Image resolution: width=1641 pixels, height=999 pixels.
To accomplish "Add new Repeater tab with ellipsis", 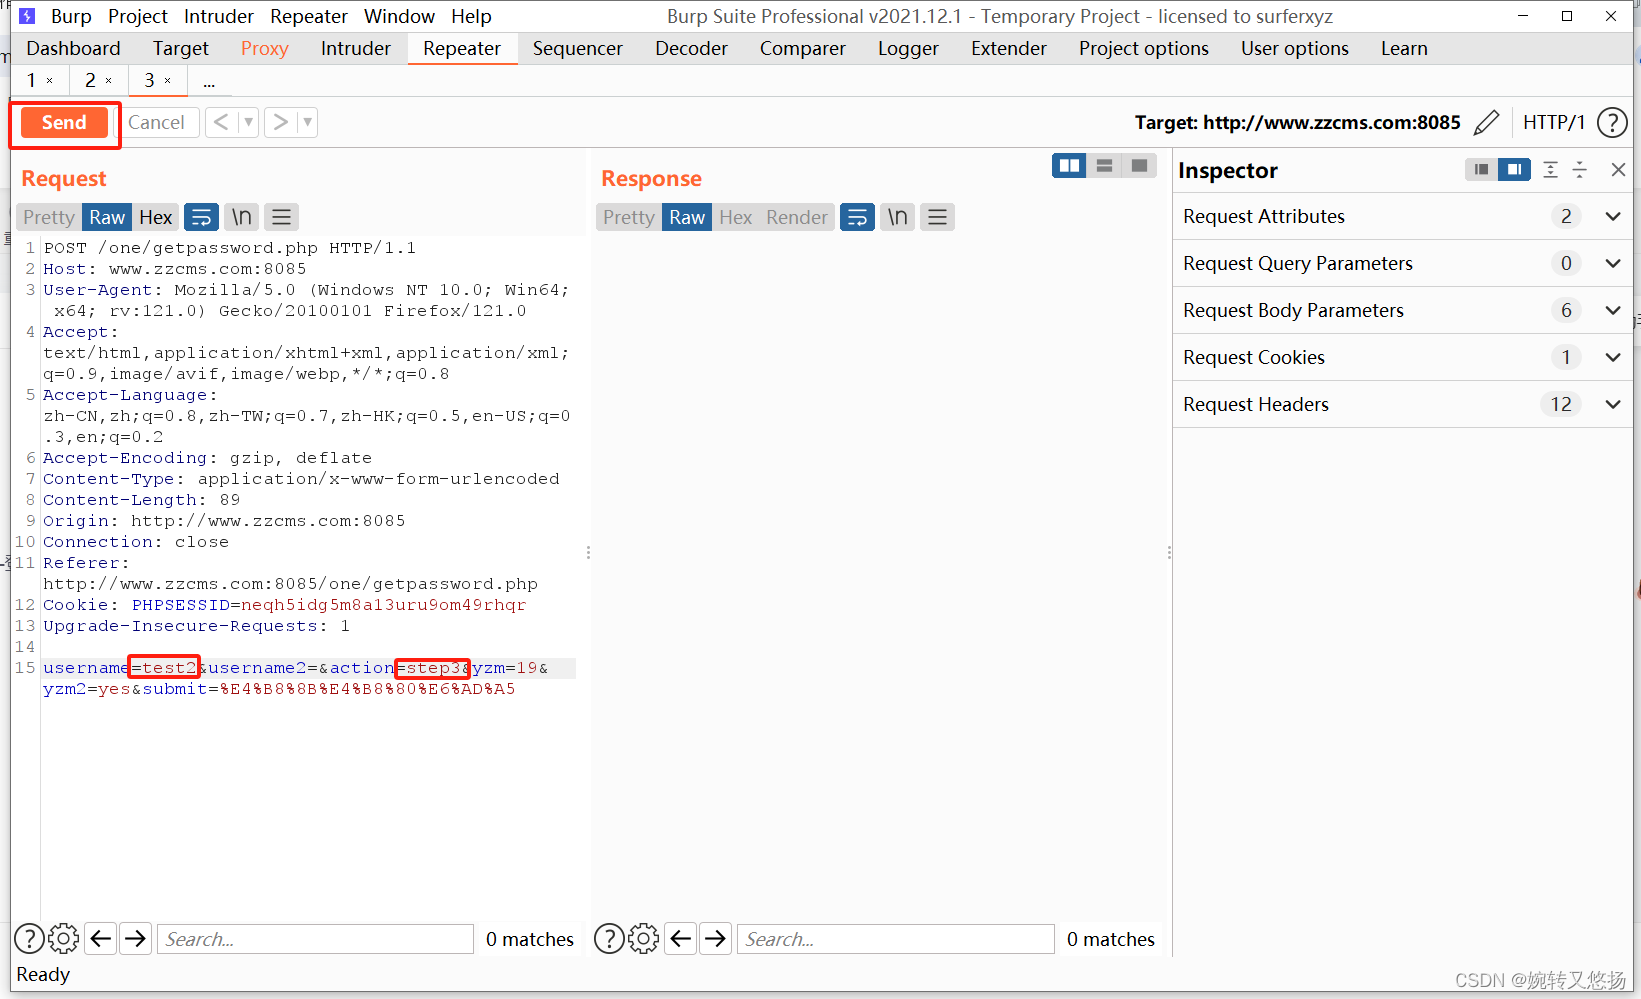I will click(x=209, y=81).
